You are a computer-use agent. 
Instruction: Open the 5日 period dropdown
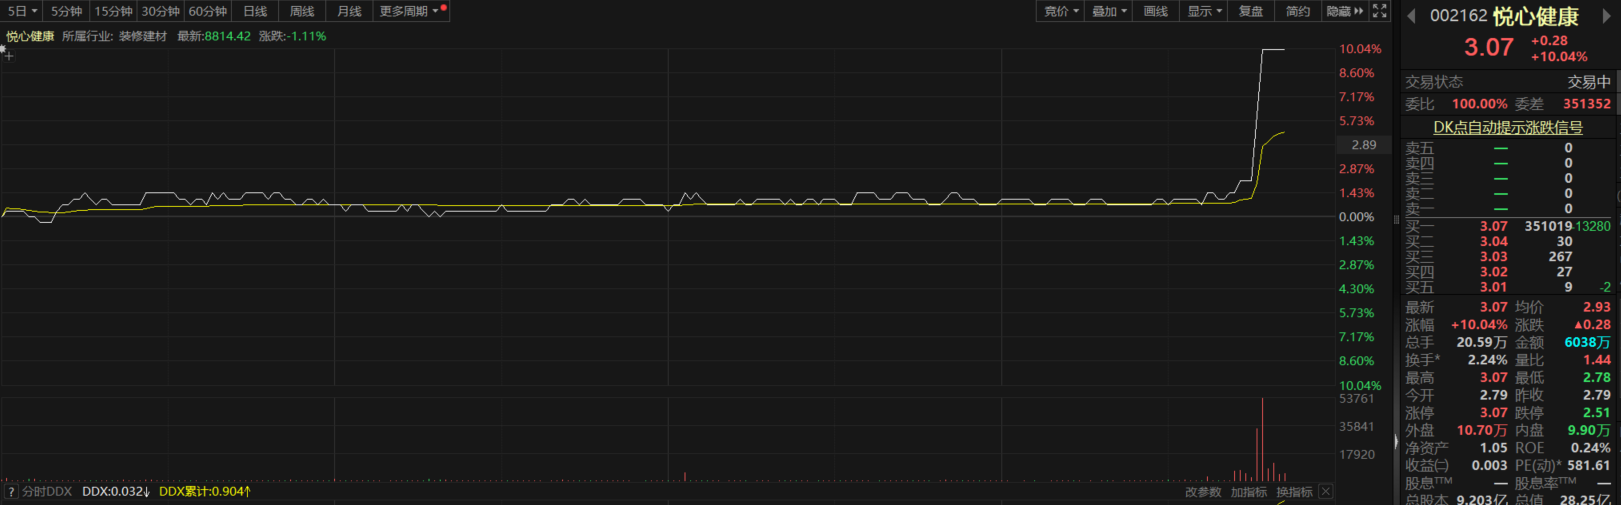click(22, 11)
